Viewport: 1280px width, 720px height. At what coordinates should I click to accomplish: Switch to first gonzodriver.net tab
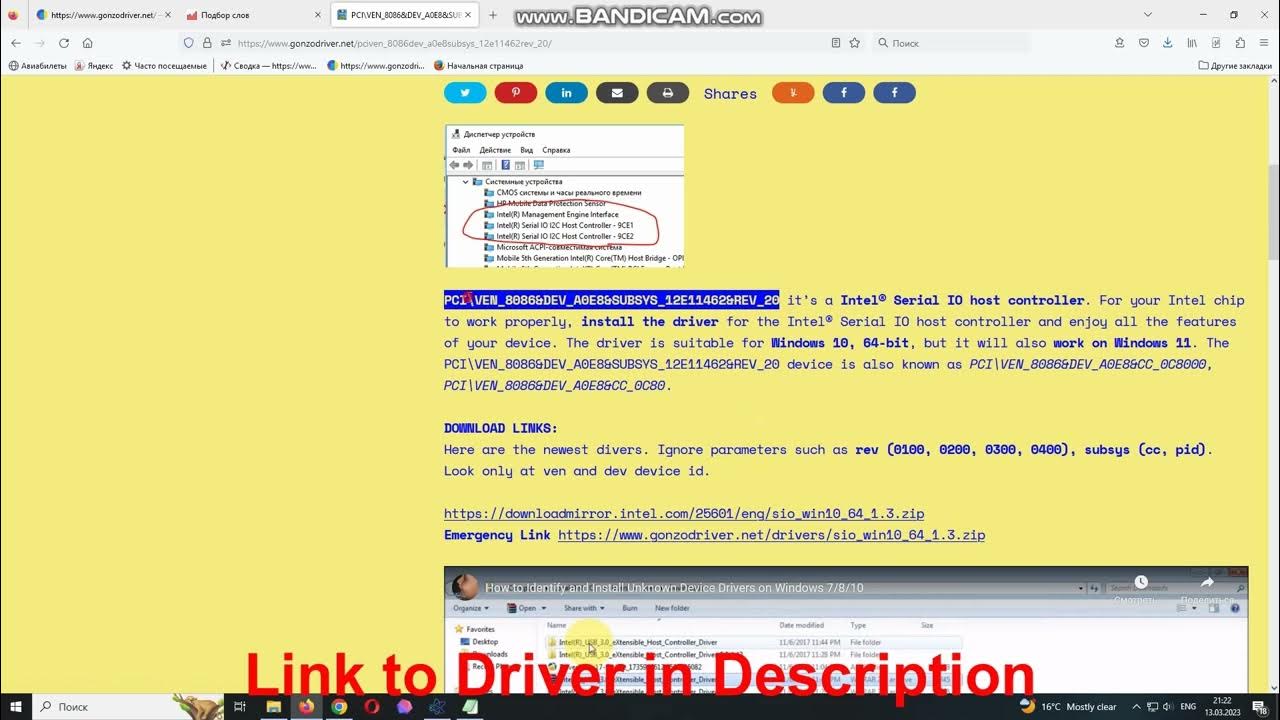click(x=97, y=15)
